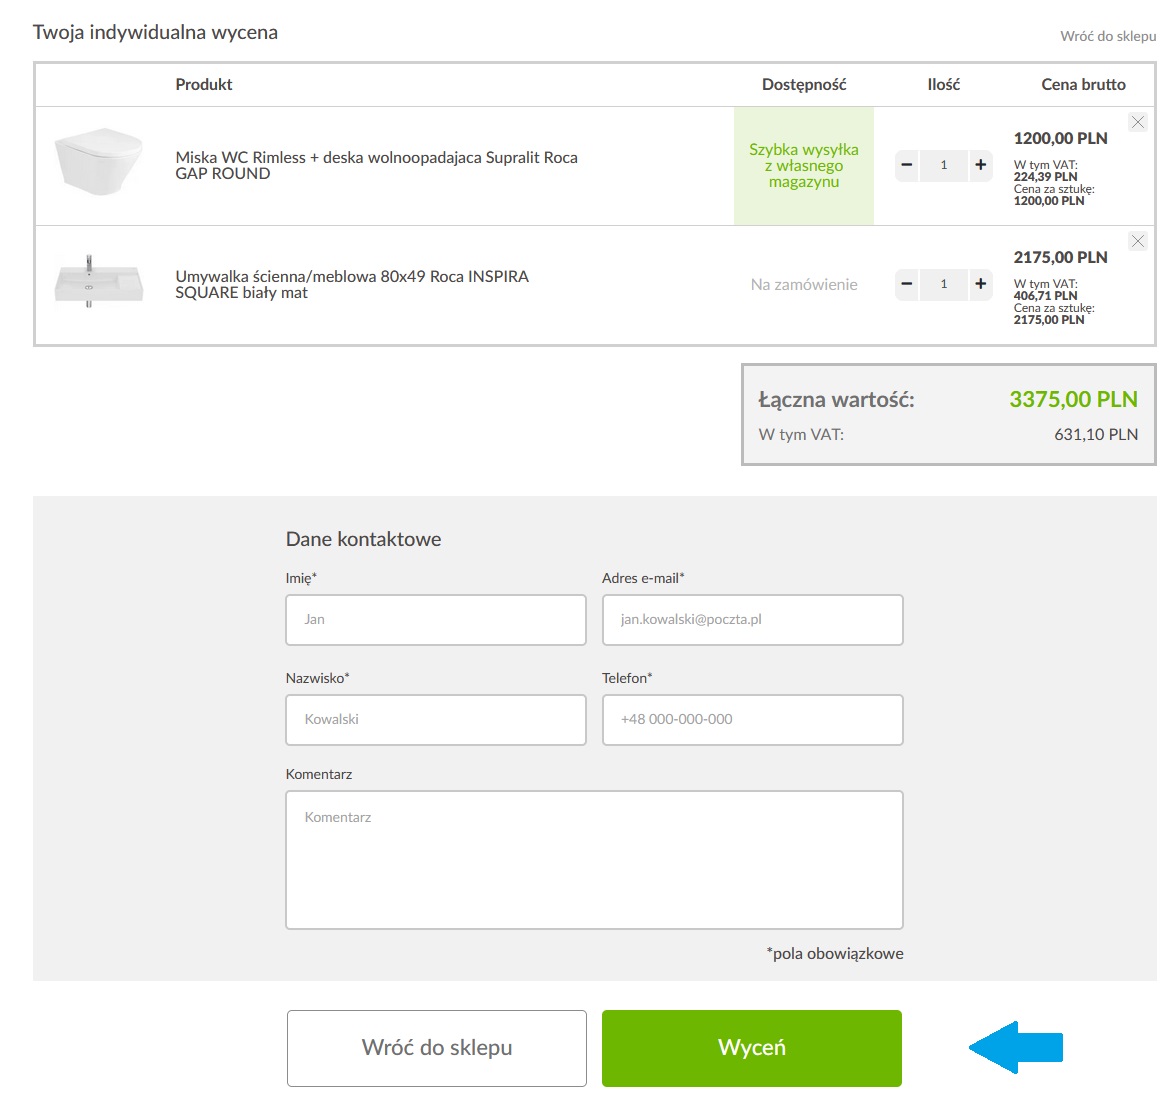Follow the top-right Wróć do sklepu link
Viewport: 1172px width, 1111px height.
pyautogui.click(x=1107, y=36)
